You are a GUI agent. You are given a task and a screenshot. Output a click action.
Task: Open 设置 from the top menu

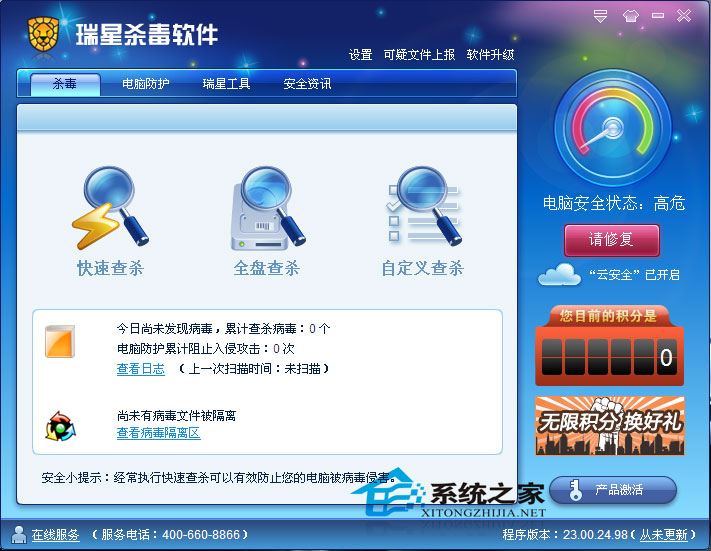click(x=360, y=55)
